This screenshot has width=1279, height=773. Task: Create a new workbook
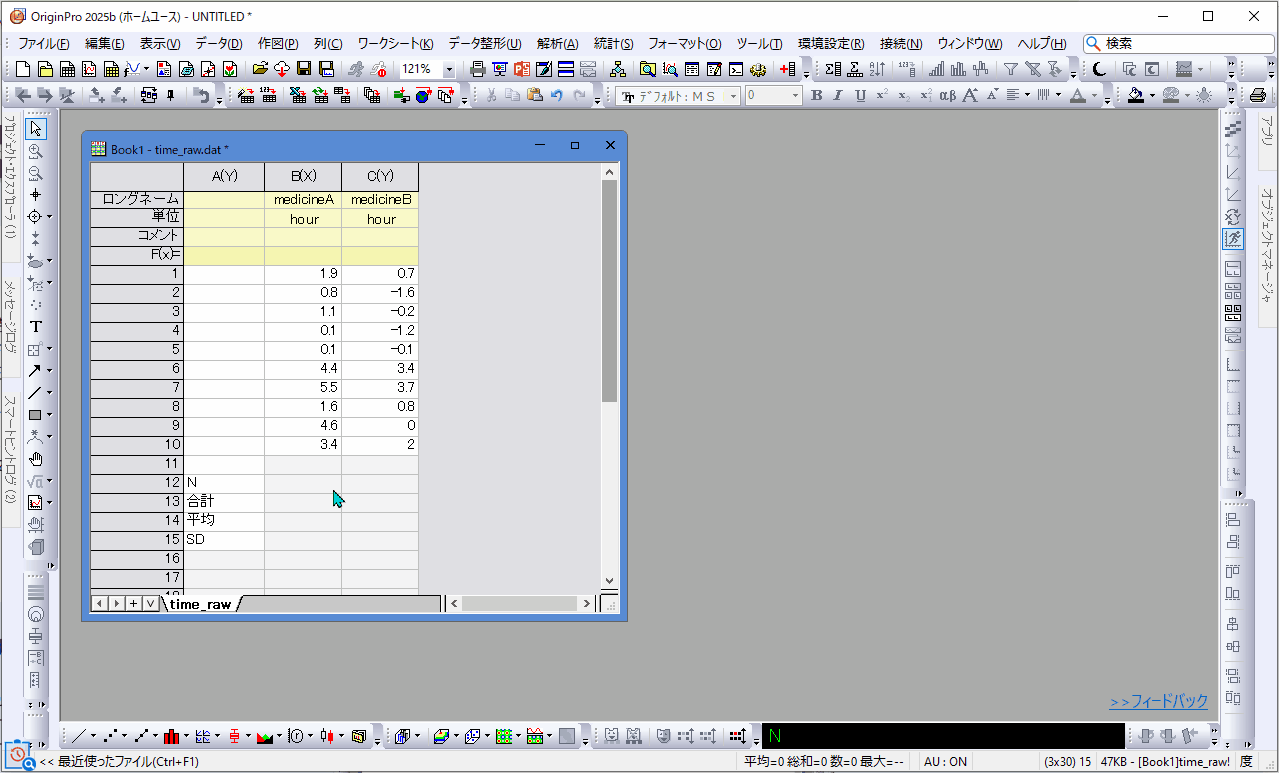coord(68,69)
